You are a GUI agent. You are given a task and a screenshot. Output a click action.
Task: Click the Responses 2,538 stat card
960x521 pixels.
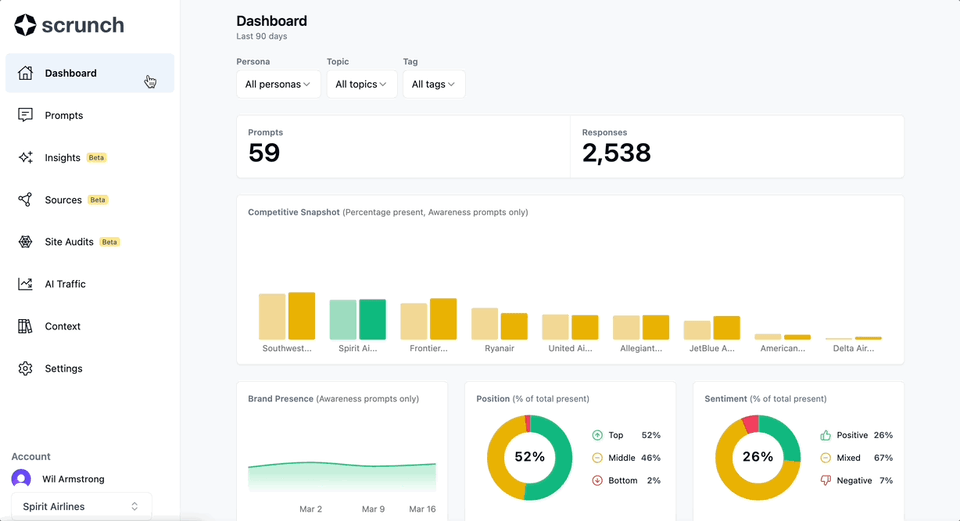point(737,147)
